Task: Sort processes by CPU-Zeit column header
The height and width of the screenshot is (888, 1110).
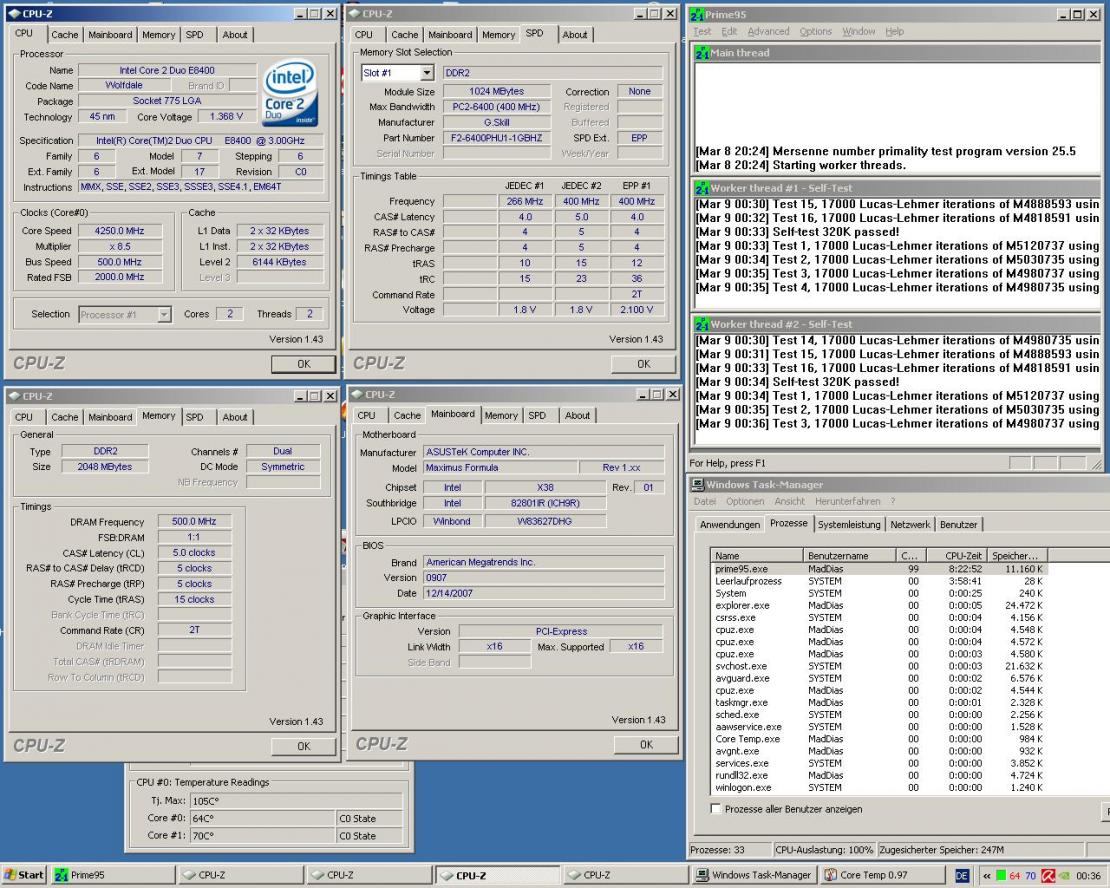Action: point(956,556)
